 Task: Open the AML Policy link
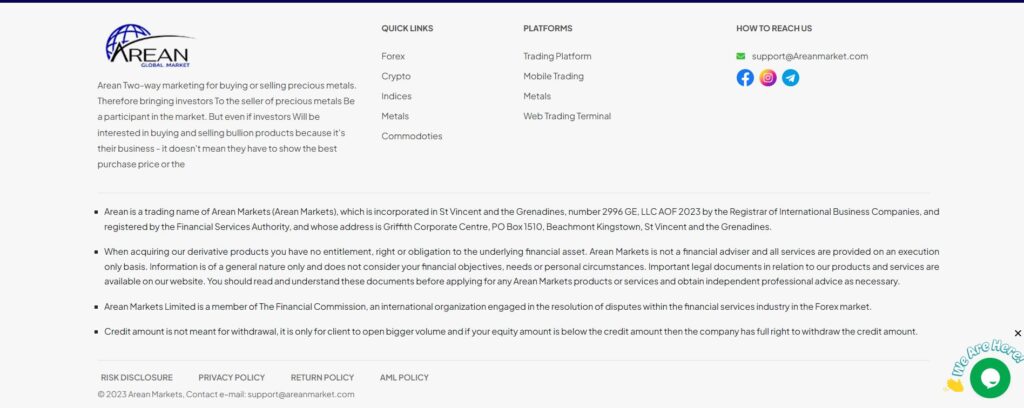pos(404,378)
